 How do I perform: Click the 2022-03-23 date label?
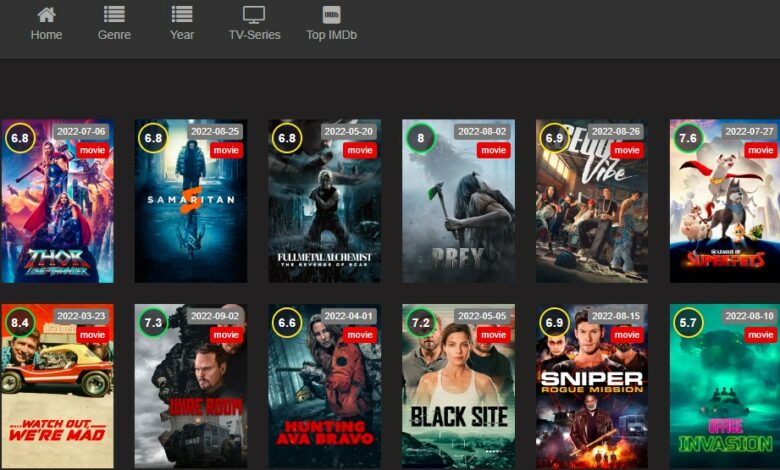pos(81,316)
